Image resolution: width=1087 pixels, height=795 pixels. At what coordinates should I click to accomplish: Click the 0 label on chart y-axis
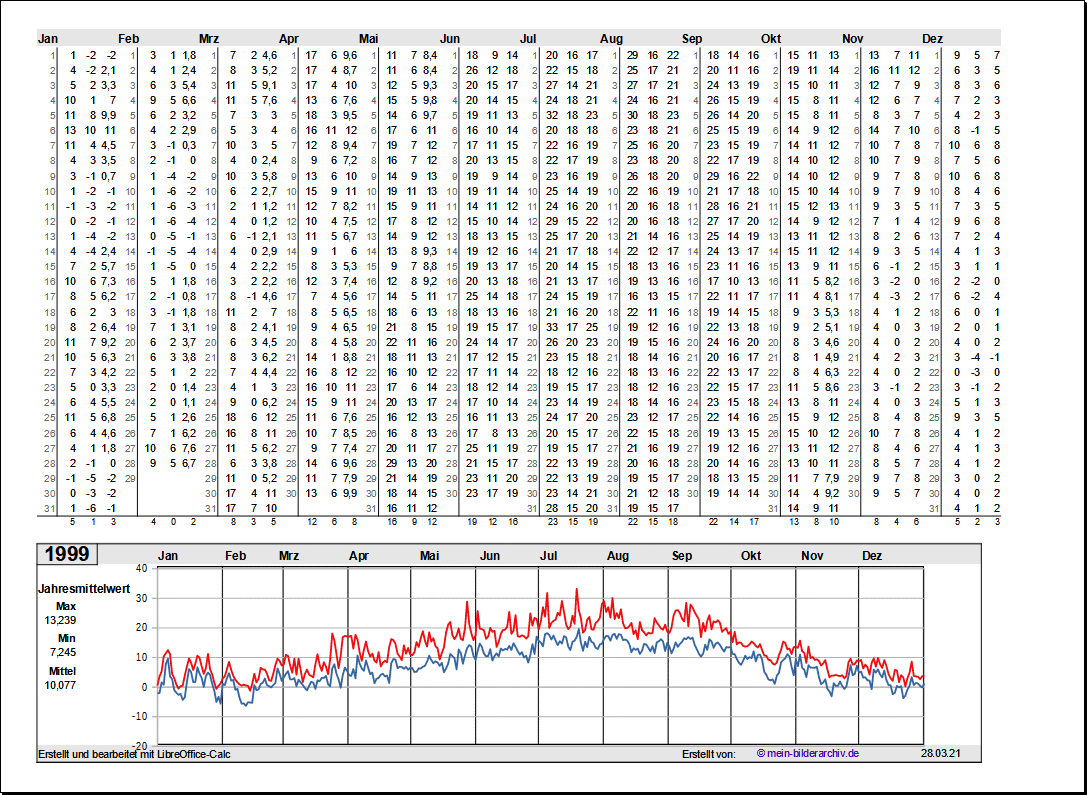[144, 687]
